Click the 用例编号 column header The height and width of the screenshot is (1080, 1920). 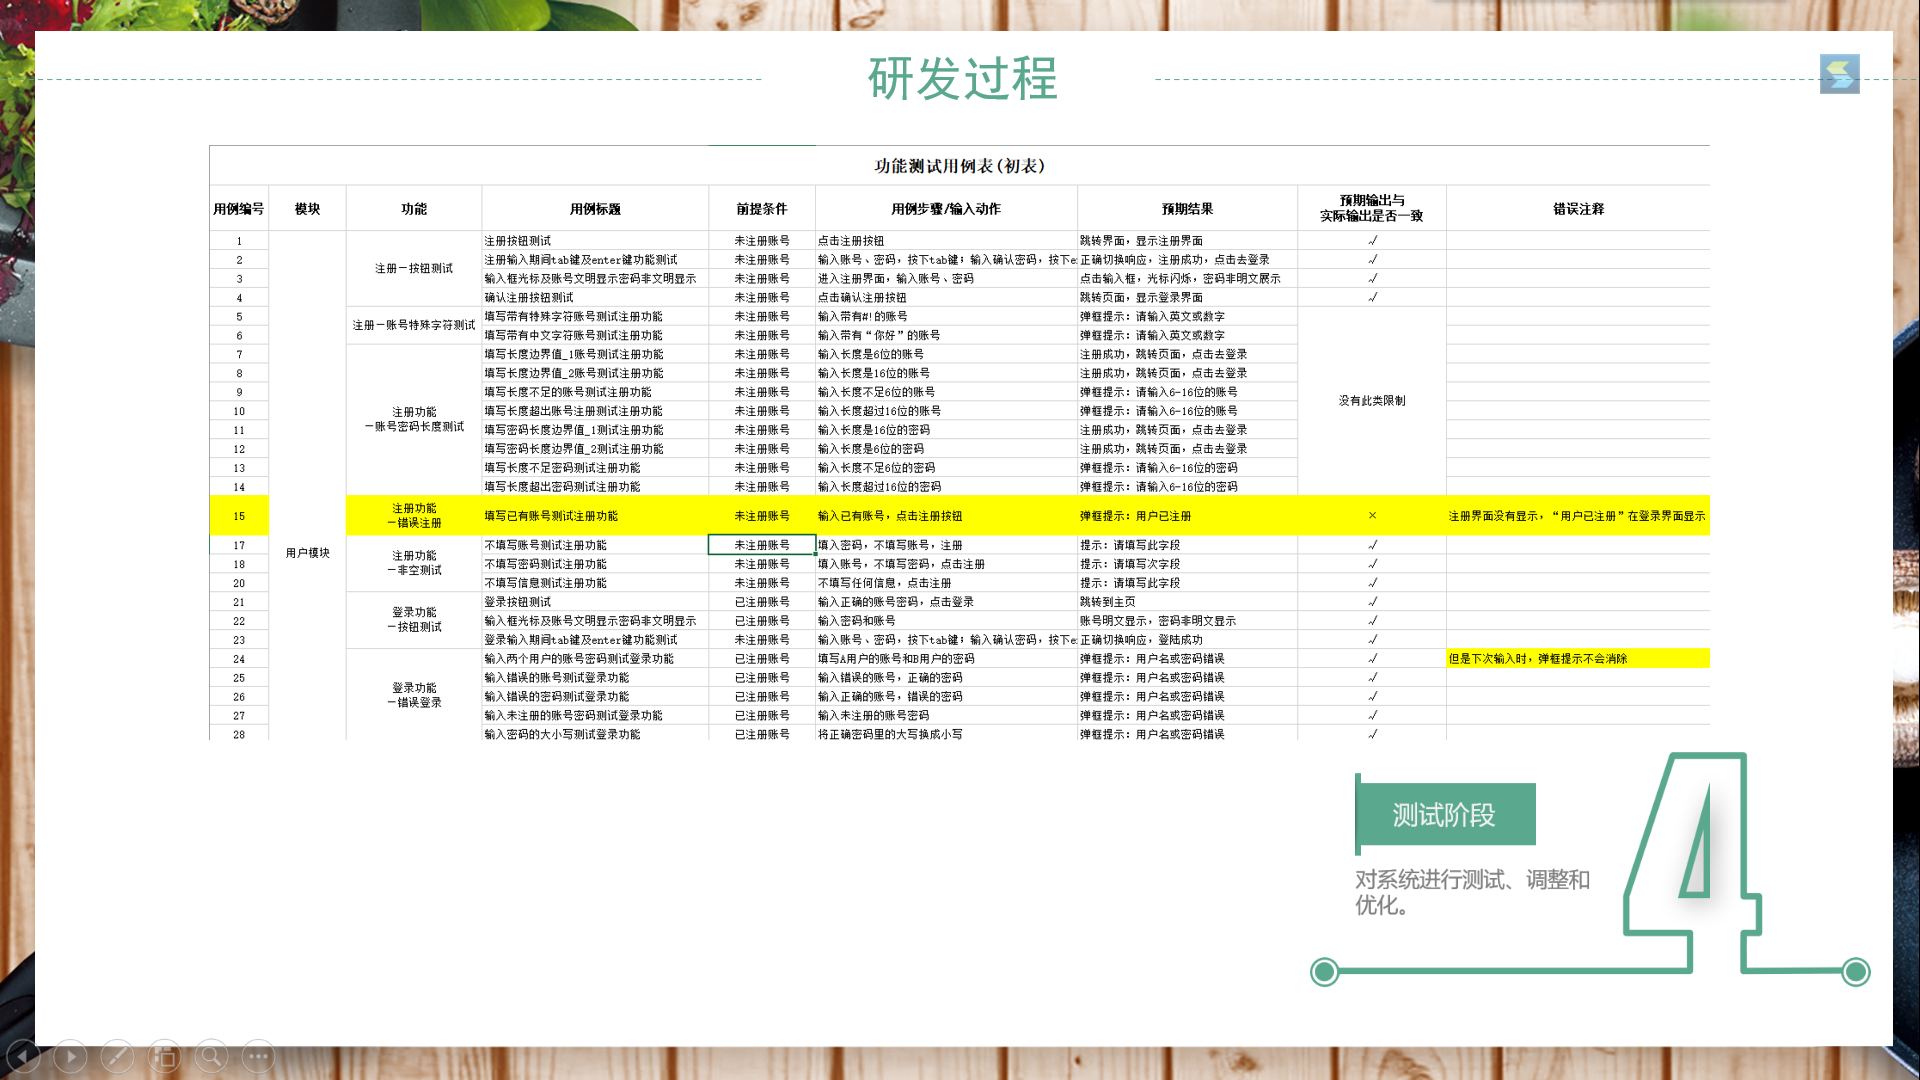point(238,209)
